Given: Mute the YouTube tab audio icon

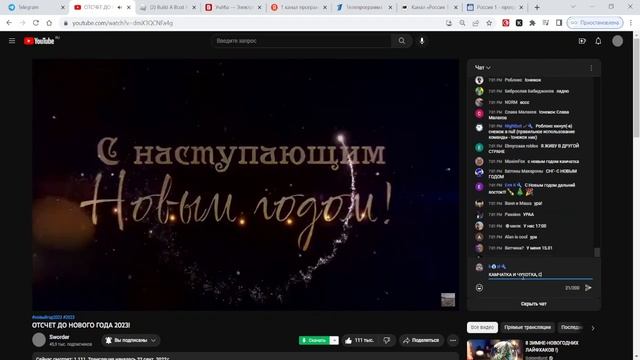Looking at the screenshot, I should point(120,7).
